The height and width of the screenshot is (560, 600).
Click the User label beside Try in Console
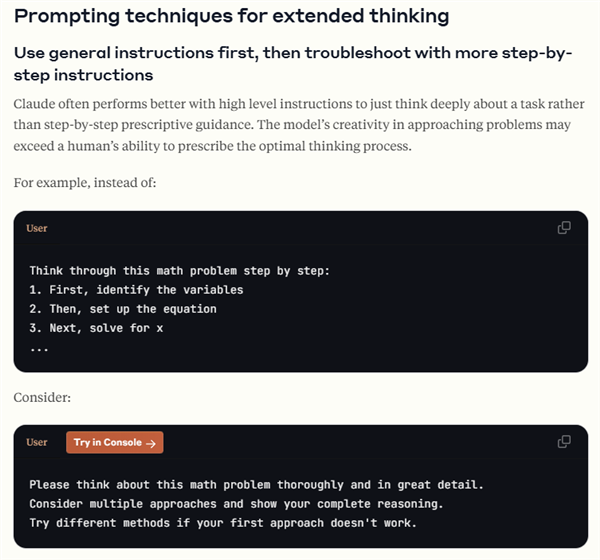coord(37,442)
